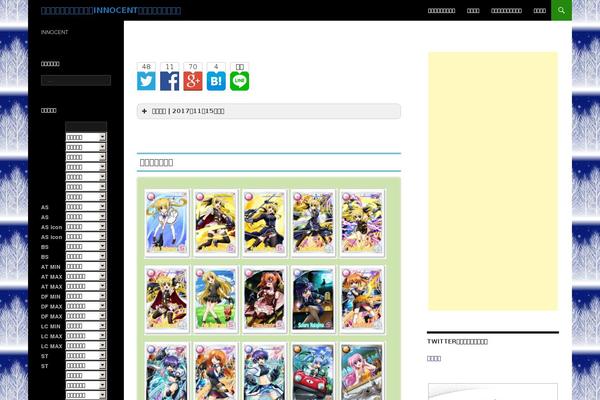Open the blonde girl card on blue background
This screenshot has width=600, height=400.
pos(167,223)
